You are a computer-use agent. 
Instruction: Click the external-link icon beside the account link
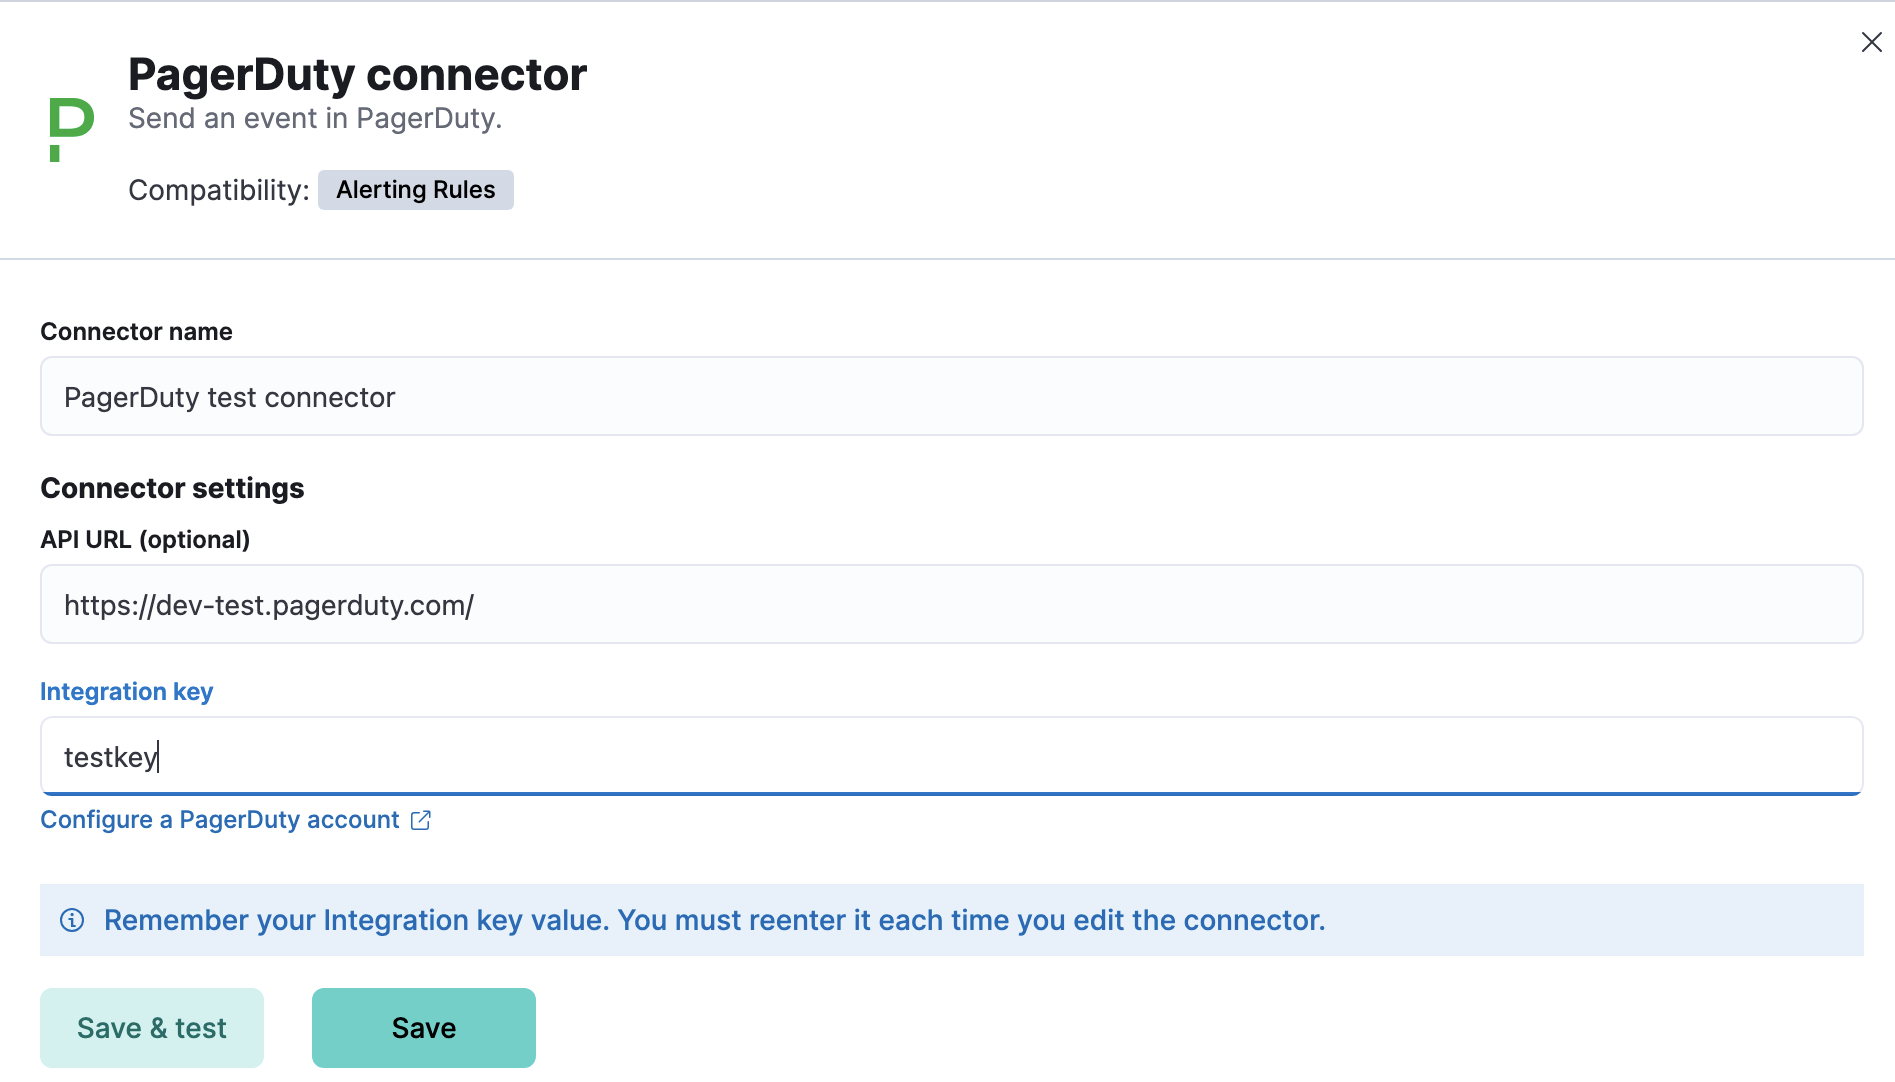422,820
